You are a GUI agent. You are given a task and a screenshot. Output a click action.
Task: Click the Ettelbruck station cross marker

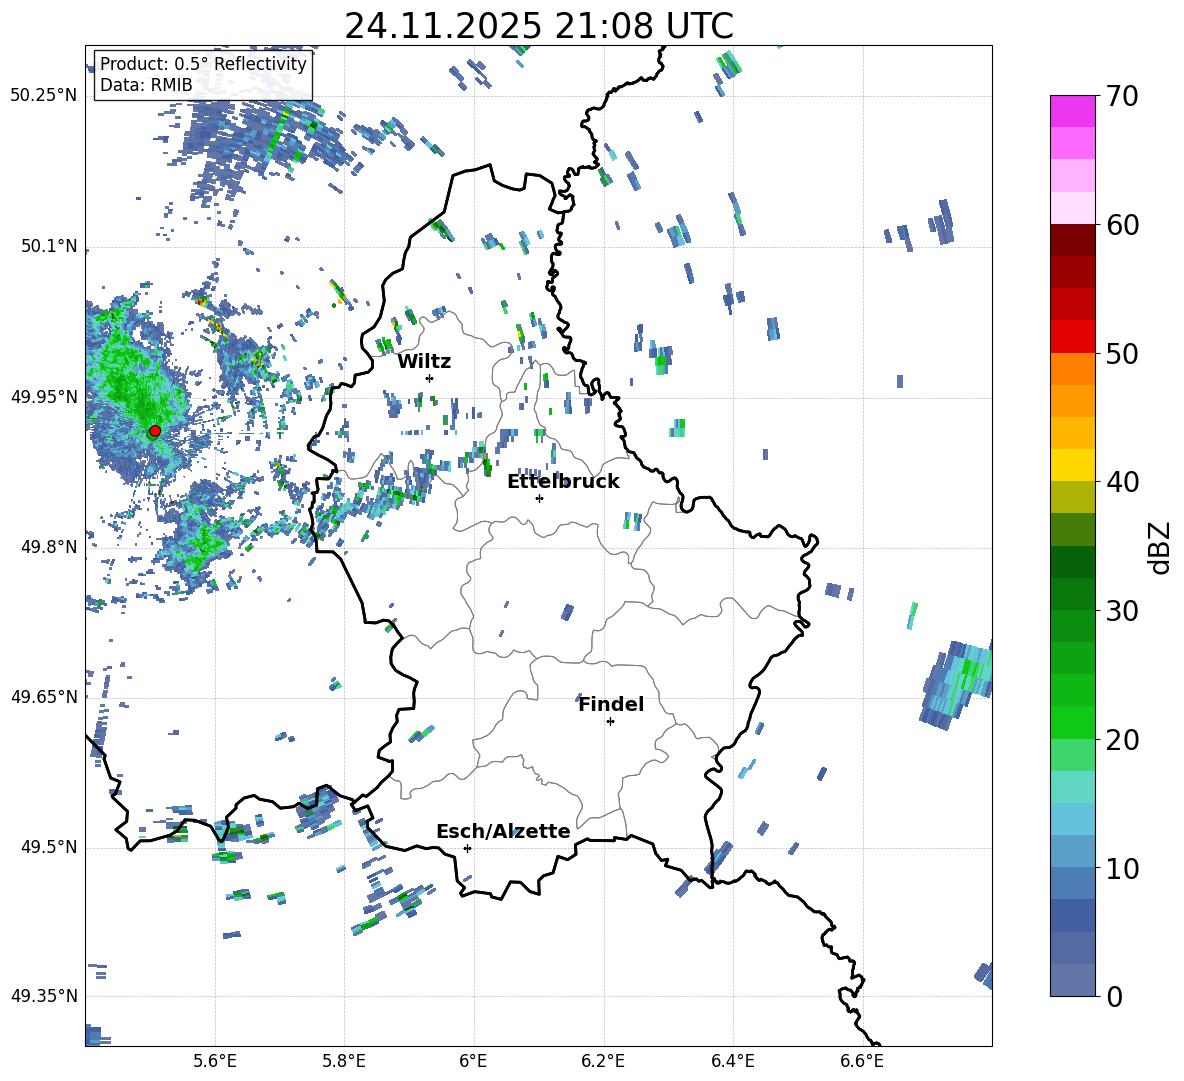point(539,498)
